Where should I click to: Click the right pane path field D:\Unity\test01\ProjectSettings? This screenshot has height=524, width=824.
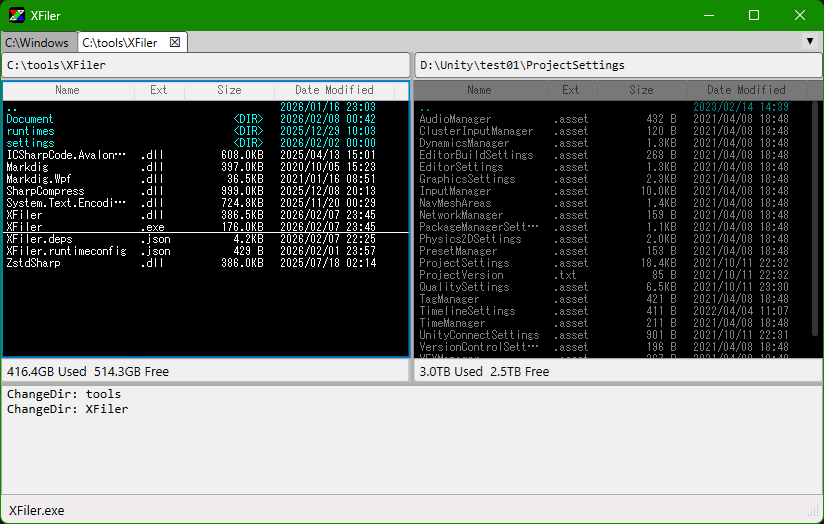tap(619, 65)
